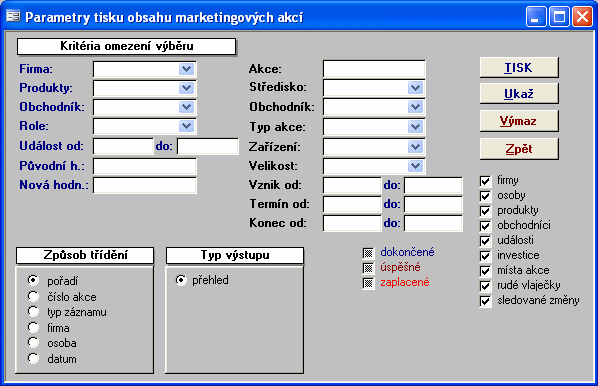Click the Vznik od field
The image size is (598, 386).
[352, 186]
